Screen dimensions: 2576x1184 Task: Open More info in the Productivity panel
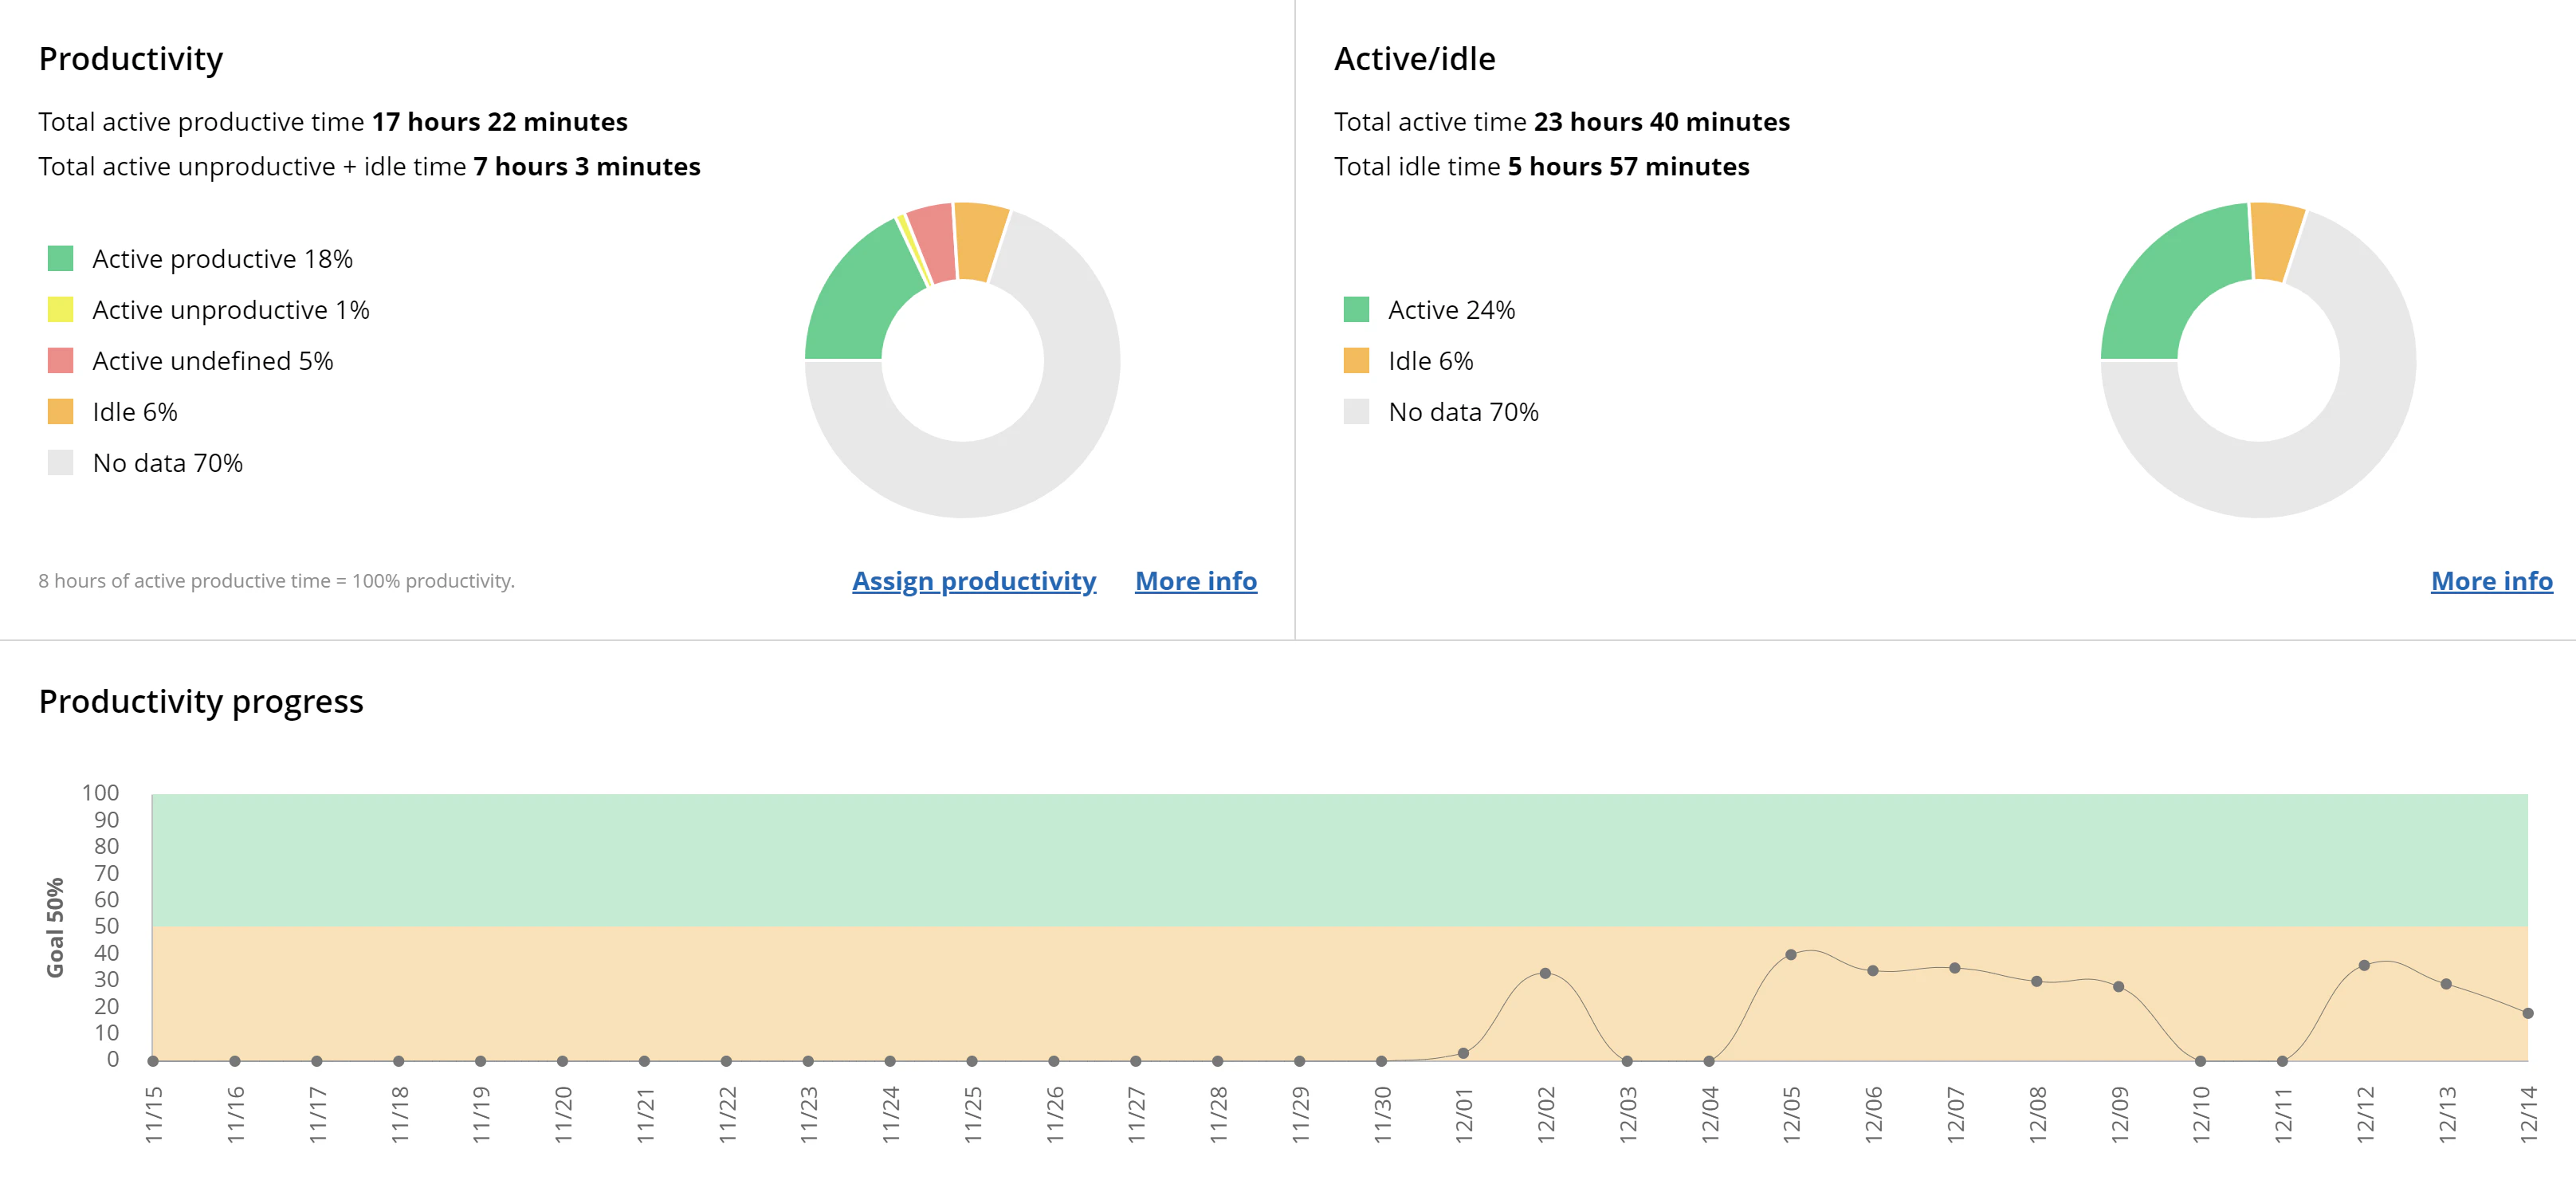[x=1195, y=581]
